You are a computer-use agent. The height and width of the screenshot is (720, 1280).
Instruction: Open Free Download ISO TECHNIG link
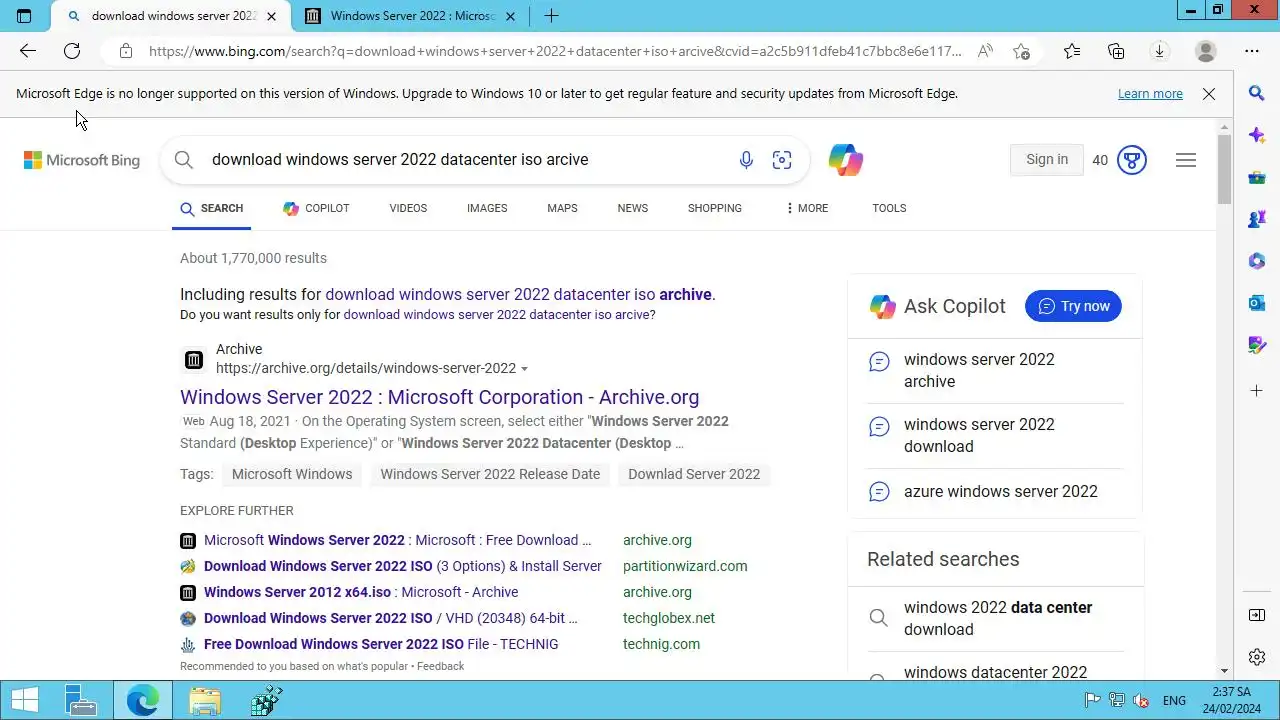click(x=381, y=644)
